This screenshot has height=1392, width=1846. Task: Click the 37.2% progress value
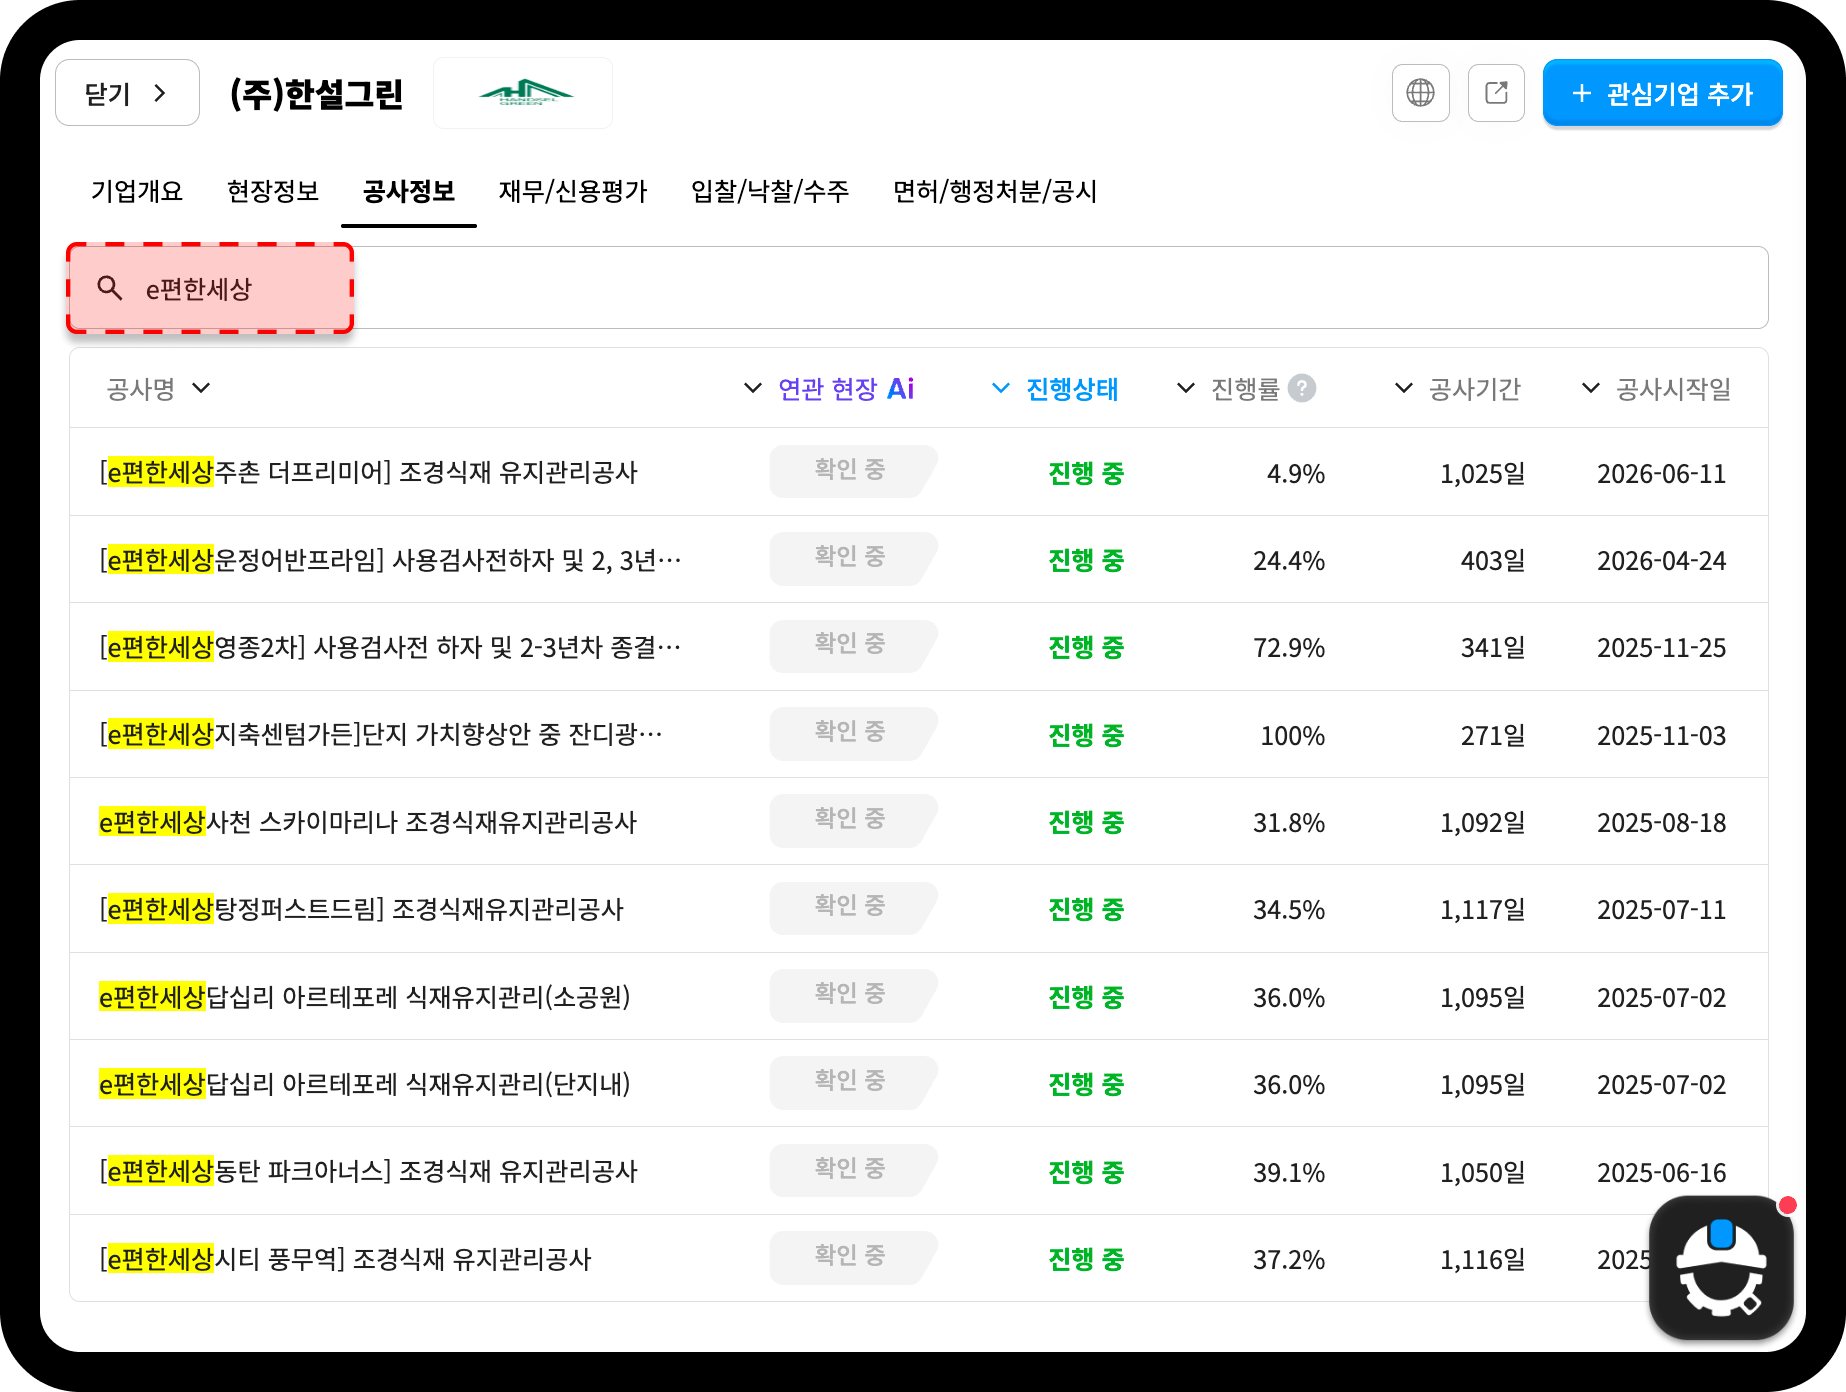1289,1260
